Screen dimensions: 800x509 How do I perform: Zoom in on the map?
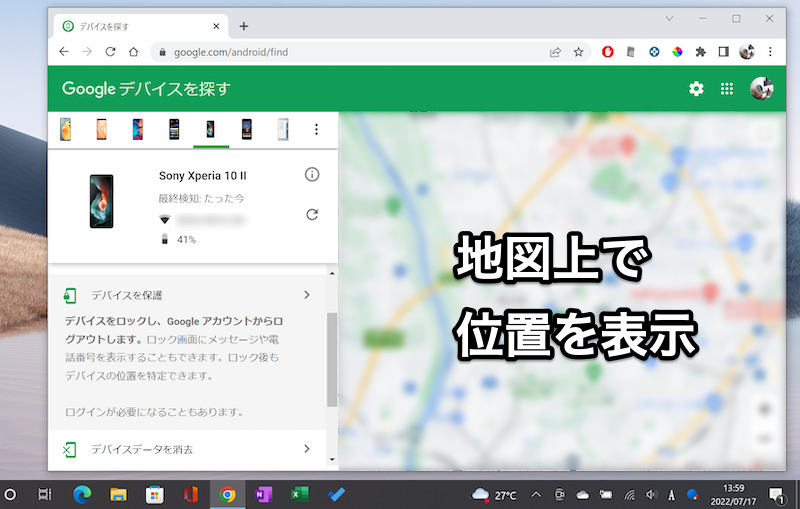pyautogui.click(x=763, y=409)
